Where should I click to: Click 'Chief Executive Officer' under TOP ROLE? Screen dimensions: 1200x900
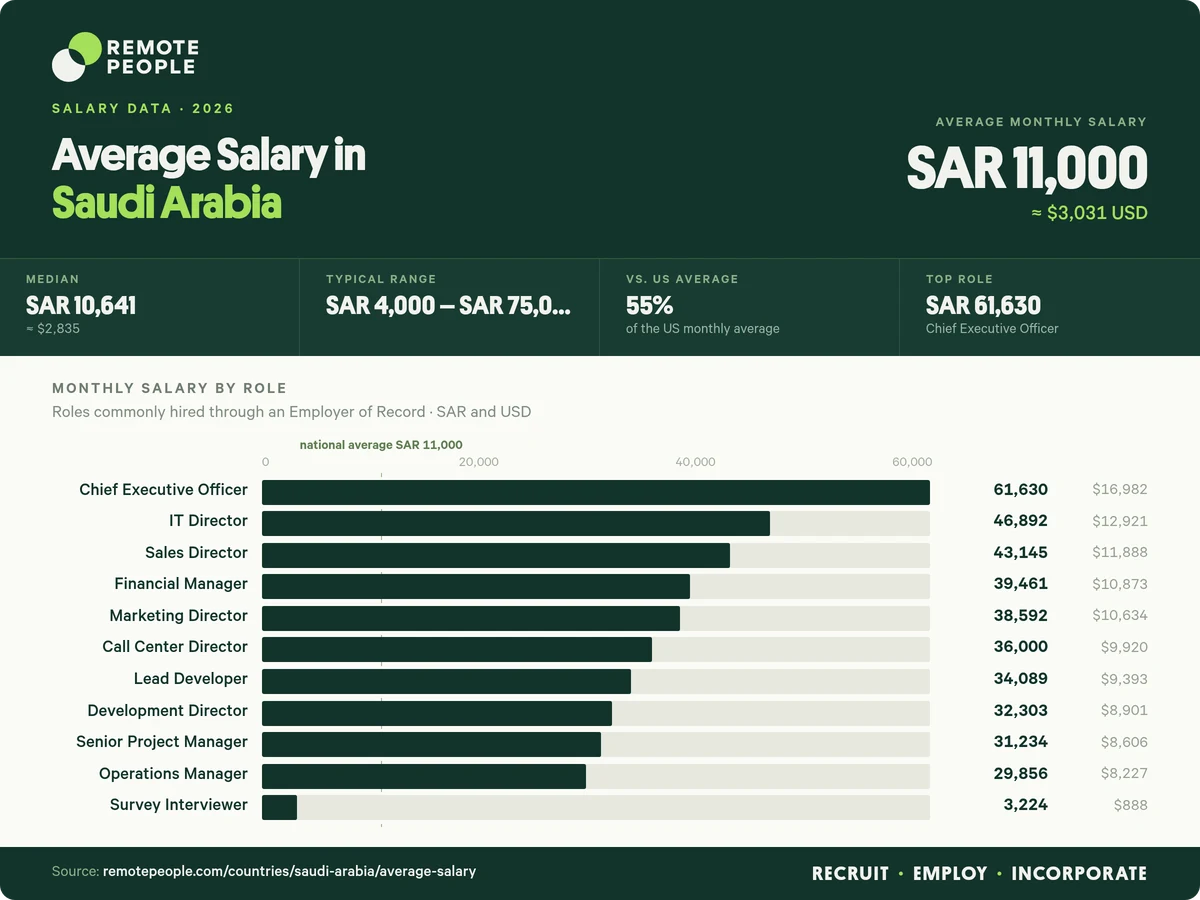point(992,328)
